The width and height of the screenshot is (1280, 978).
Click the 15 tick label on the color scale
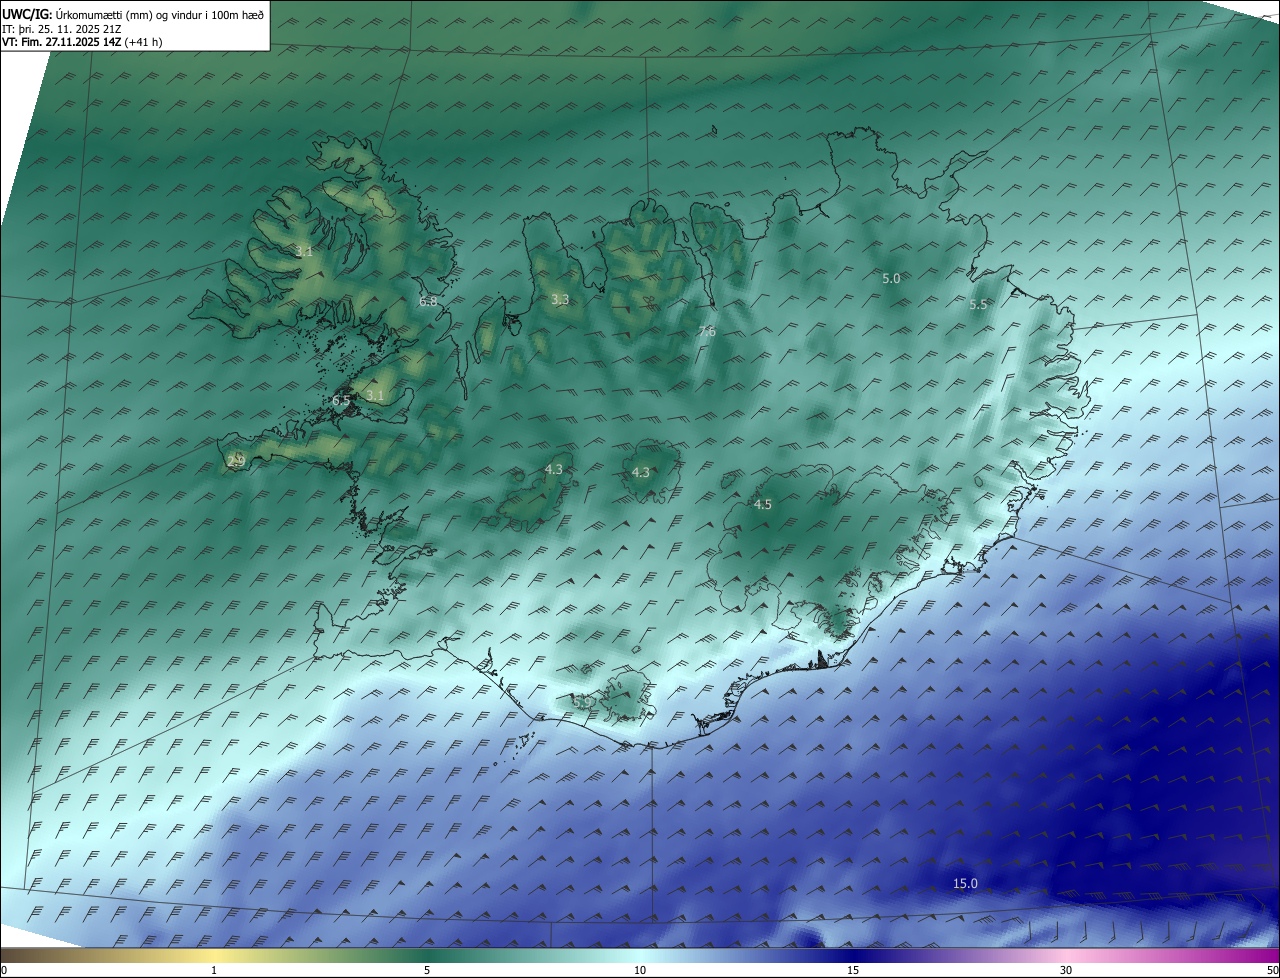(853, 971)
